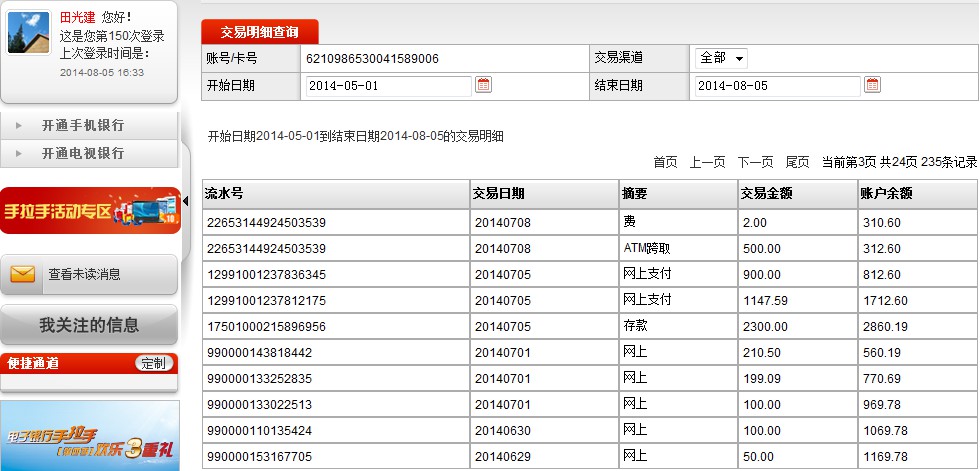
Task: Click the 开始日期 input field
Action: pos(388,86)
